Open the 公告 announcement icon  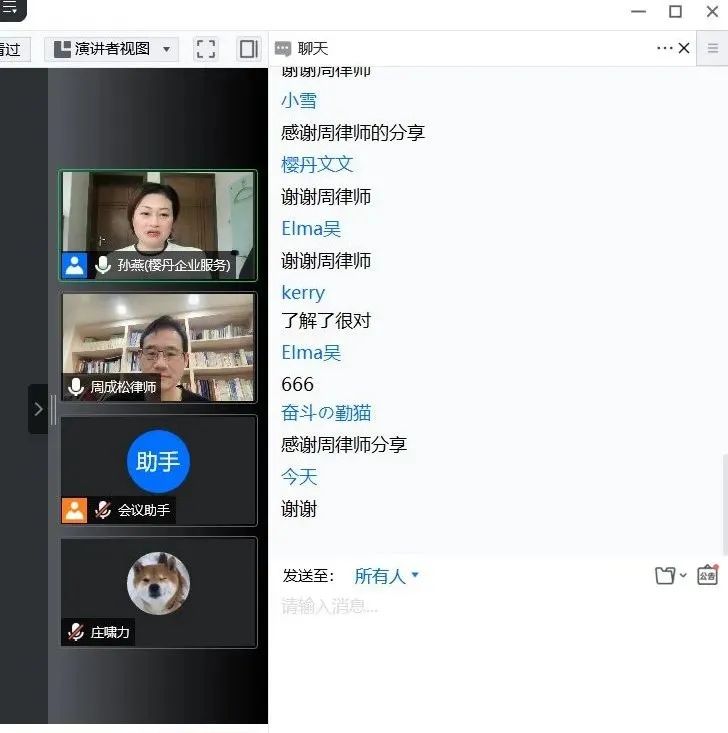click(x=707, y=576)
